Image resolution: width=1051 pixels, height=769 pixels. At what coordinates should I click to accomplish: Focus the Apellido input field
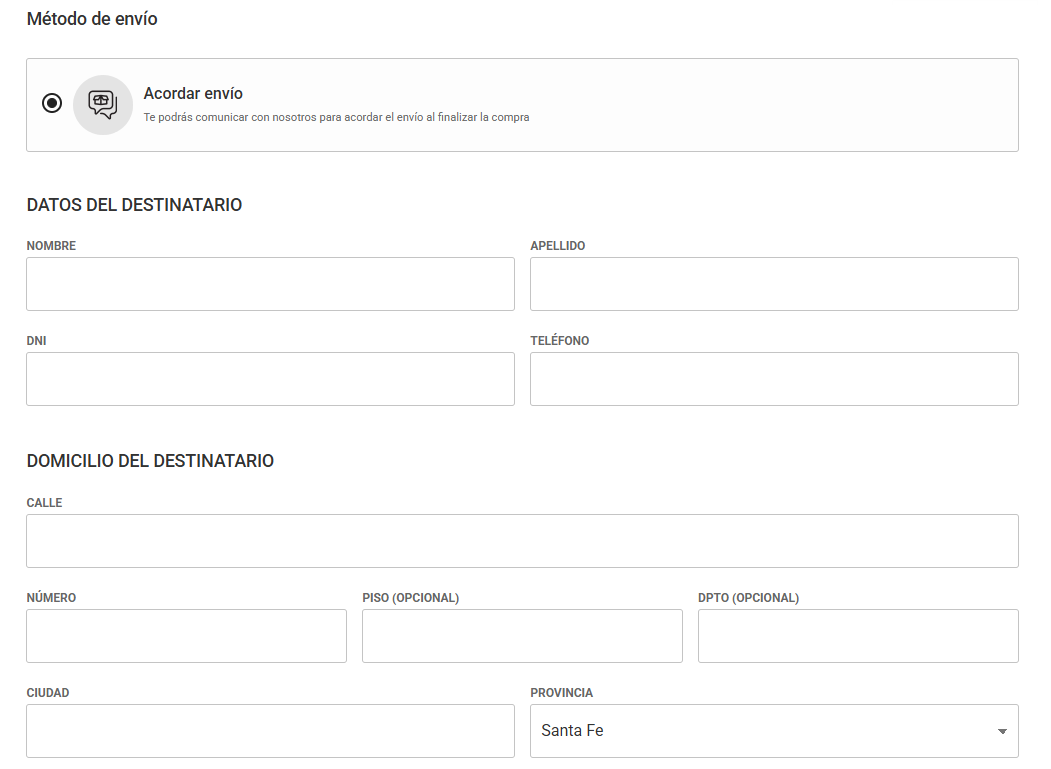[x=774, y=284]
